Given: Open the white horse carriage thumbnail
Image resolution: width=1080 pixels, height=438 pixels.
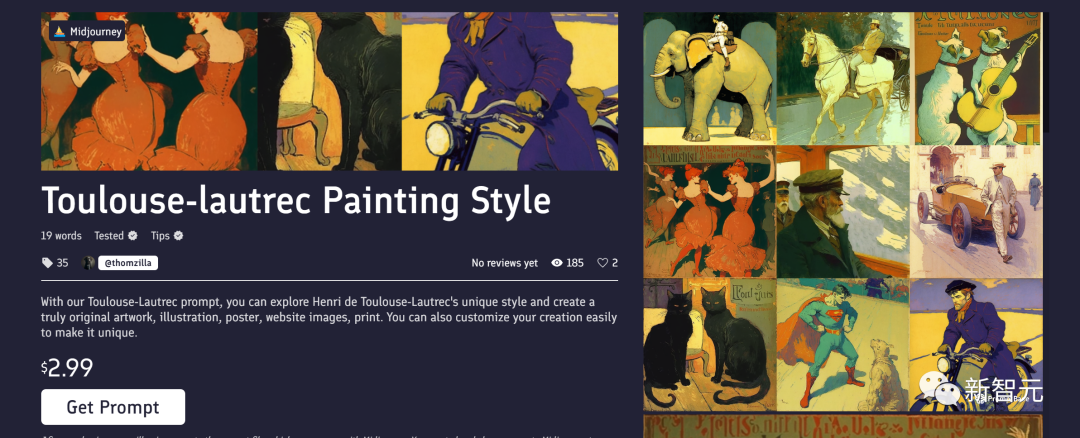Looking at the screenshot, I should point(844,79).
